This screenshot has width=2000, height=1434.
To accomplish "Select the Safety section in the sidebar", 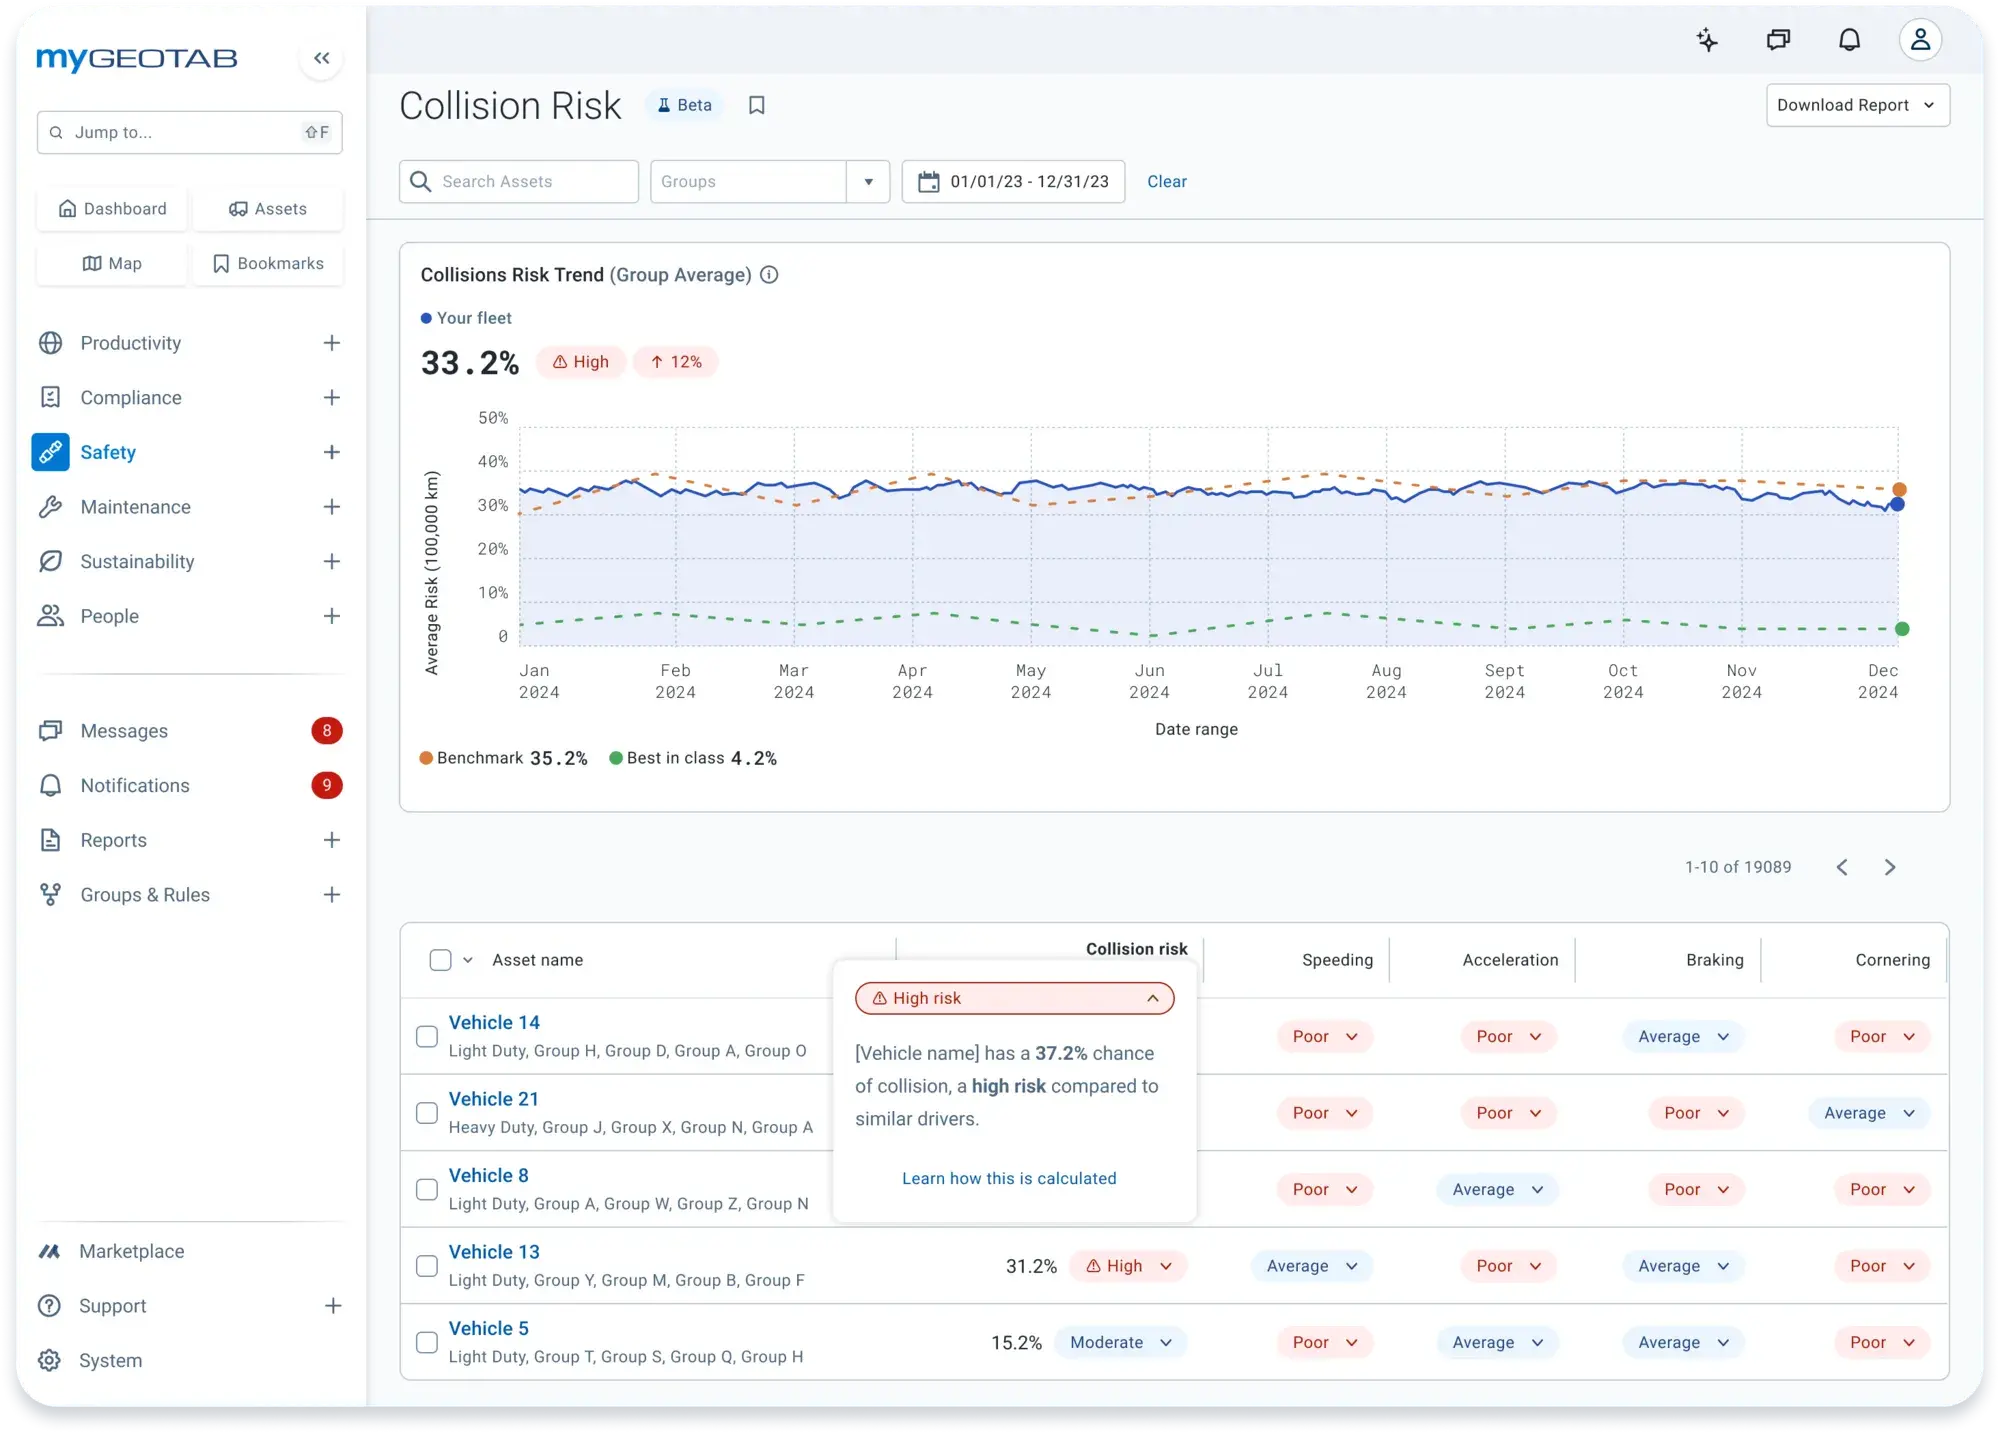I will [108, 452].
